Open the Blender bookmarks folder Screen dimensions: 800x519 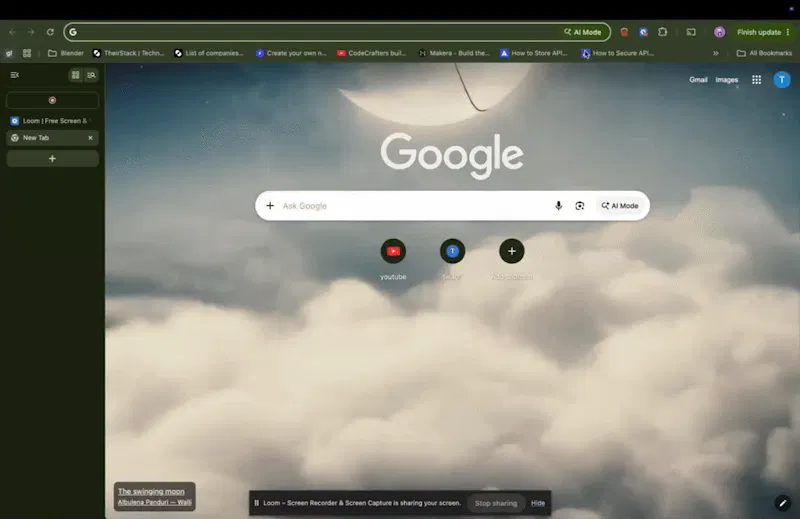click(66, 53)
